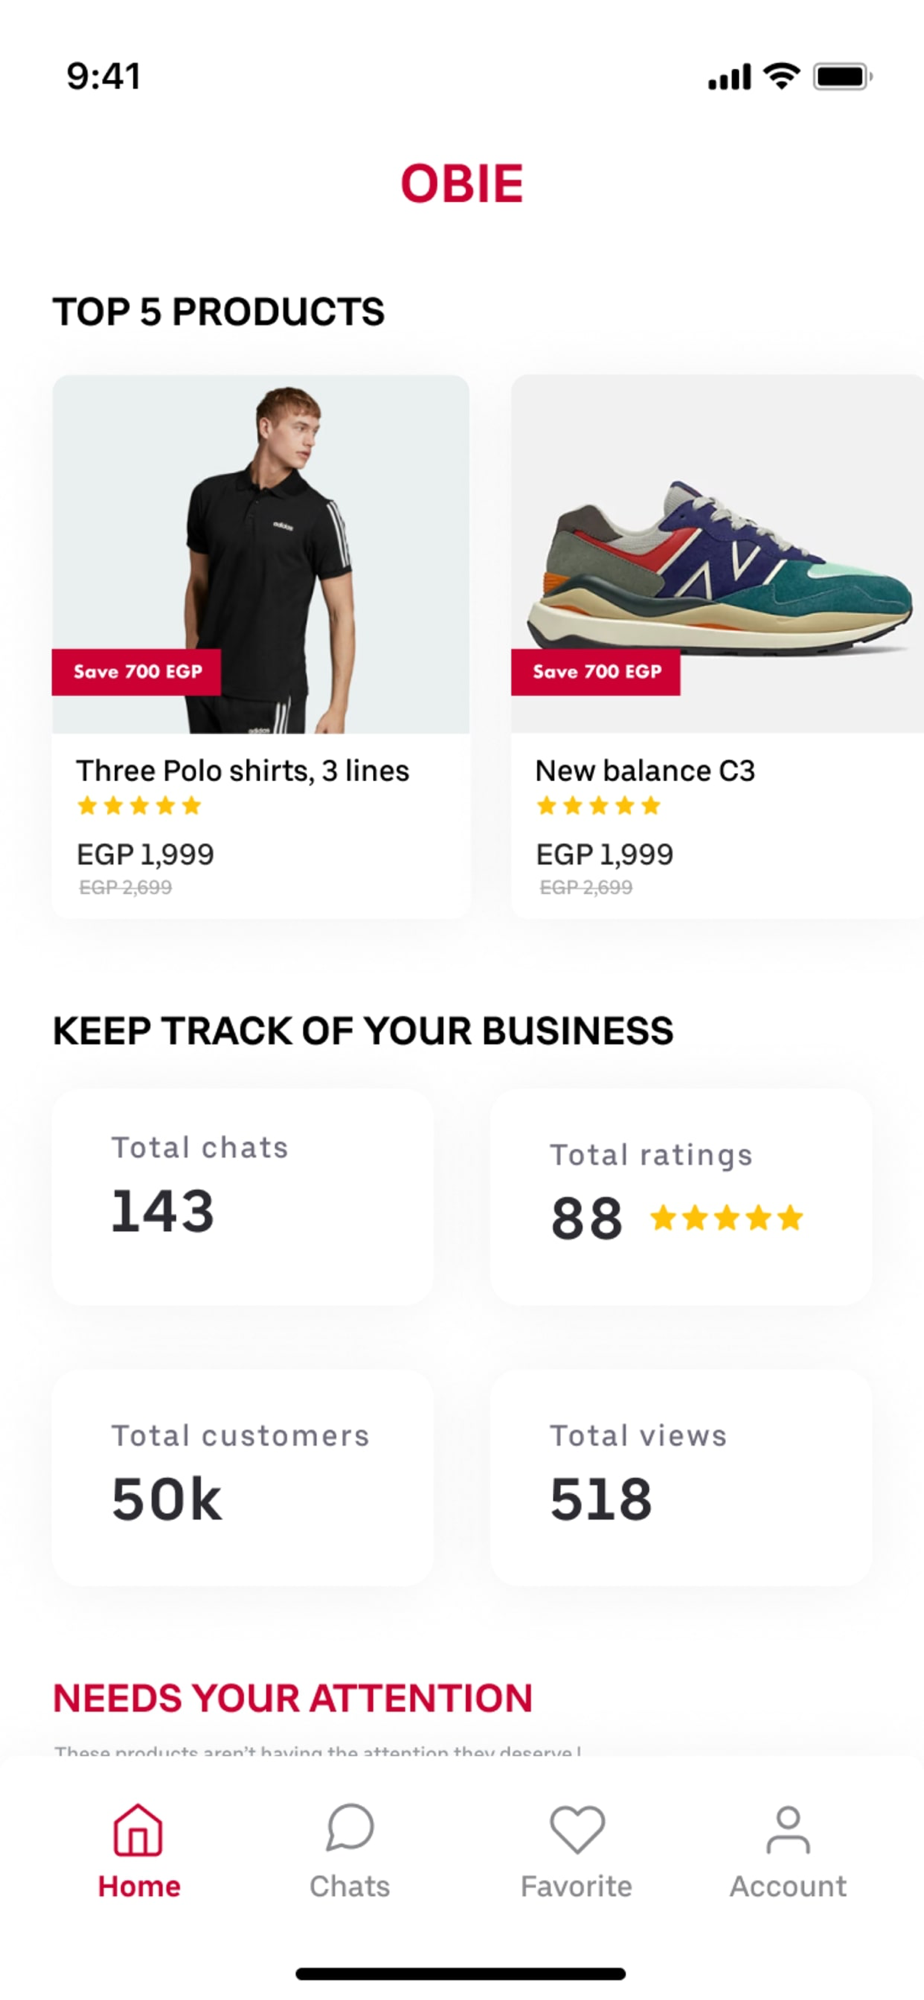This screenshot has width=924, height=2000.
Task: Tap the Favorite heart icon
Action: click(x=577, y=1829)
